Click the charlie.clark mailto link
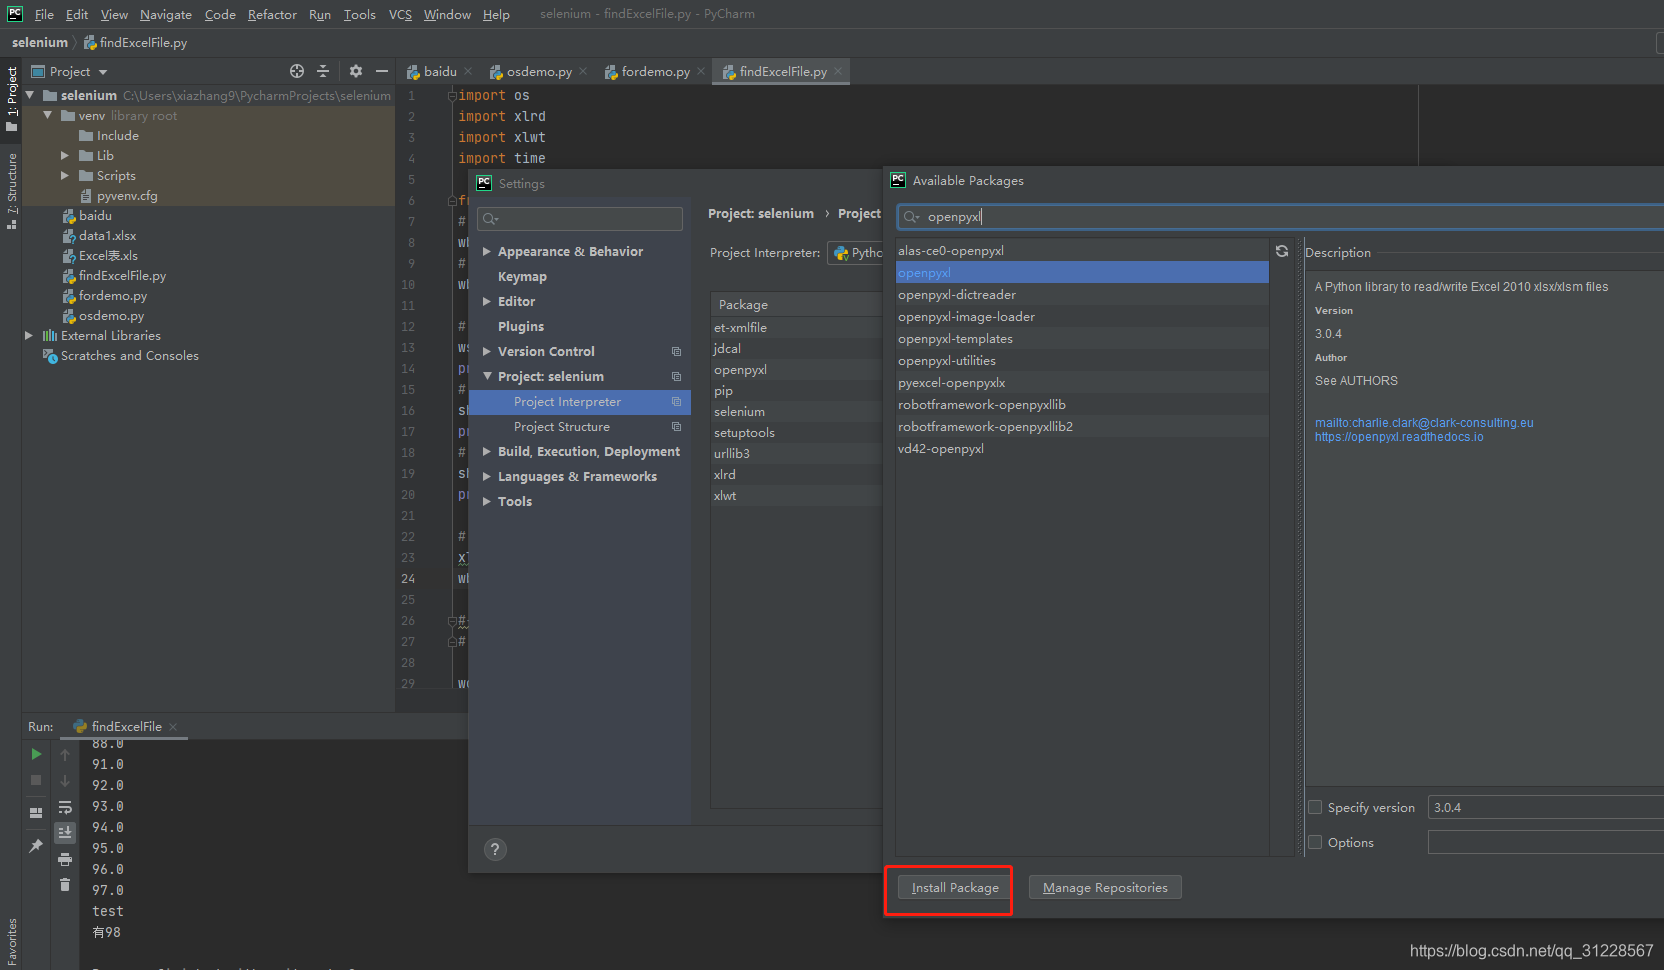Screen dimensions: 1664x970 click(1424, 423)
